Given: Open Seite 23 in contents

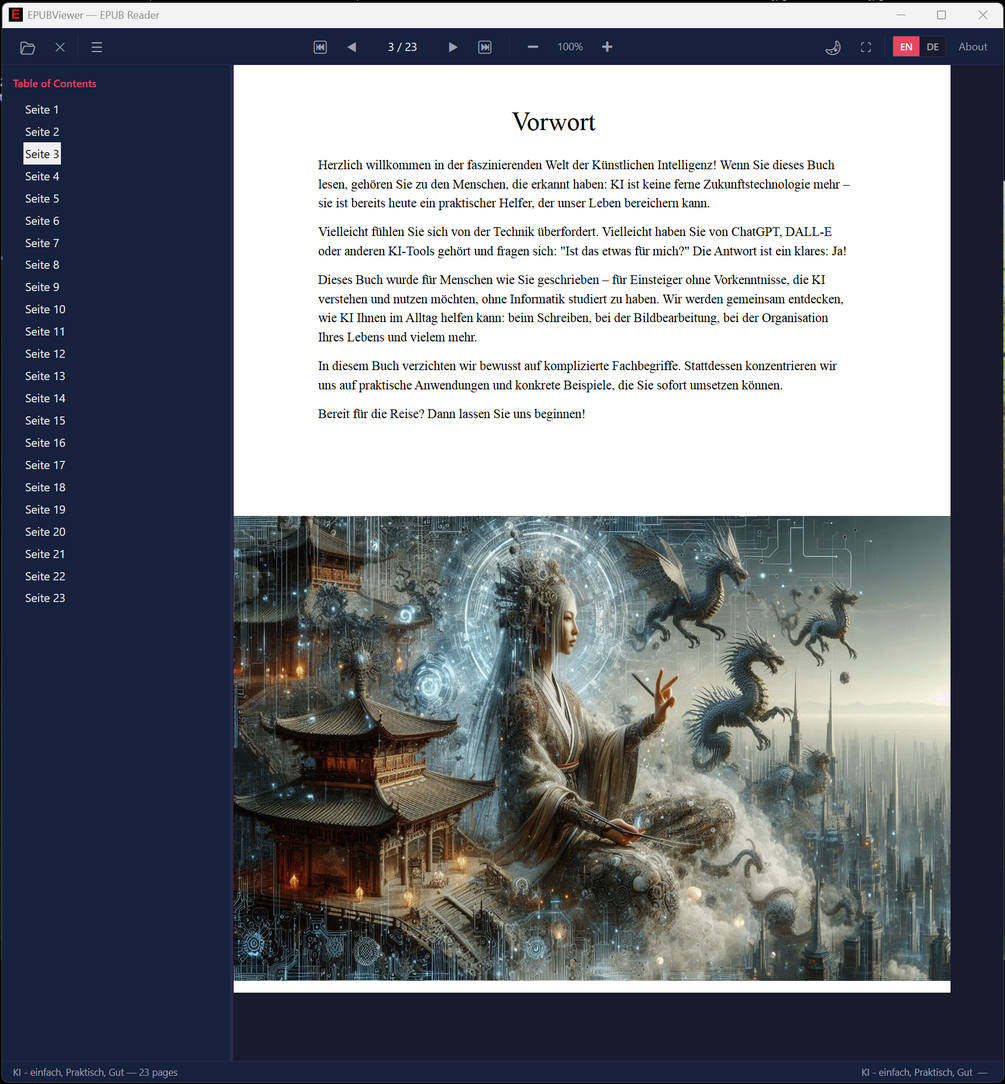Looking at the screenshot, I should [x=45, y=598].
